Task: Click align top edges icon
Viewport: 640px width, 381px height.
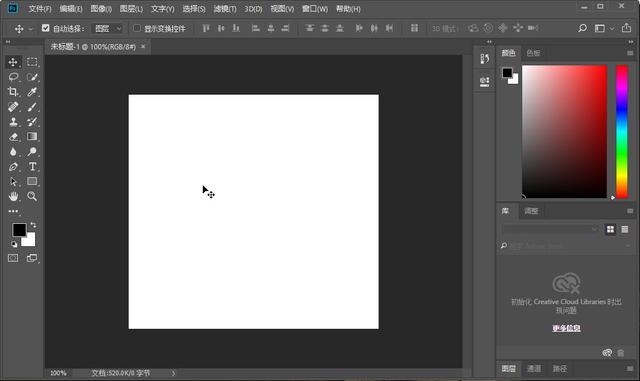Action: tap(206, 28)
